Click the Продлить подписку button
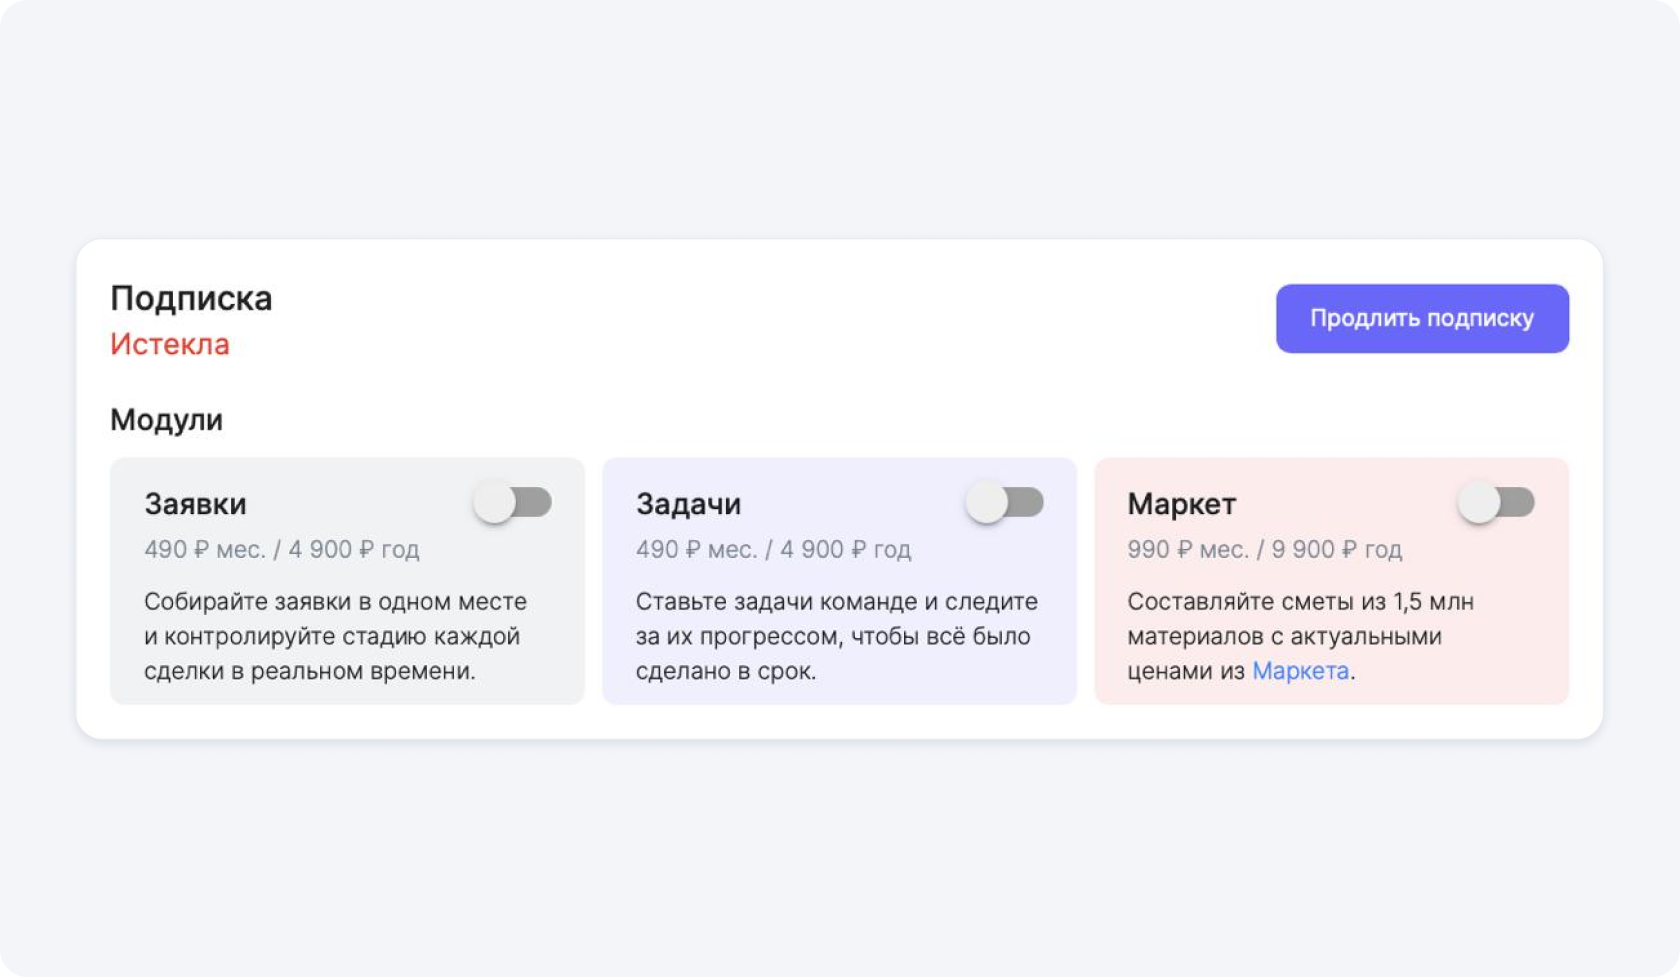The height and width of the screenshot is (977, 1680). click(x=1421, y=318)
